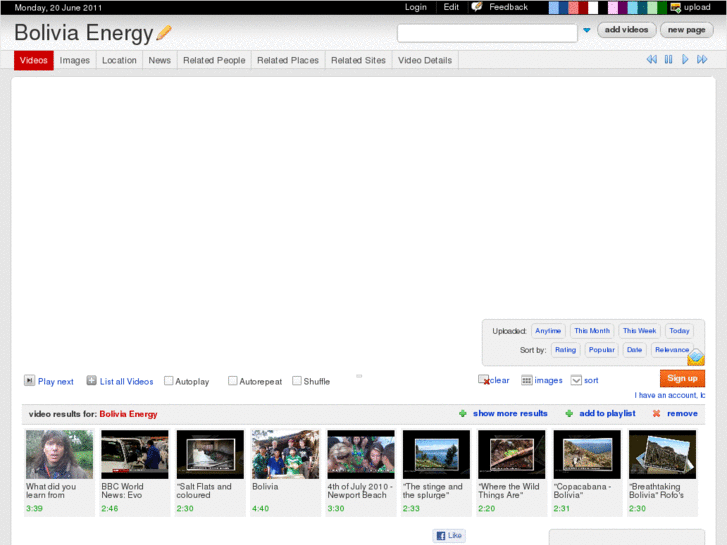
Task: Filter uploads by Anytime
Action: pyautogui.click(x=548, y=331)
